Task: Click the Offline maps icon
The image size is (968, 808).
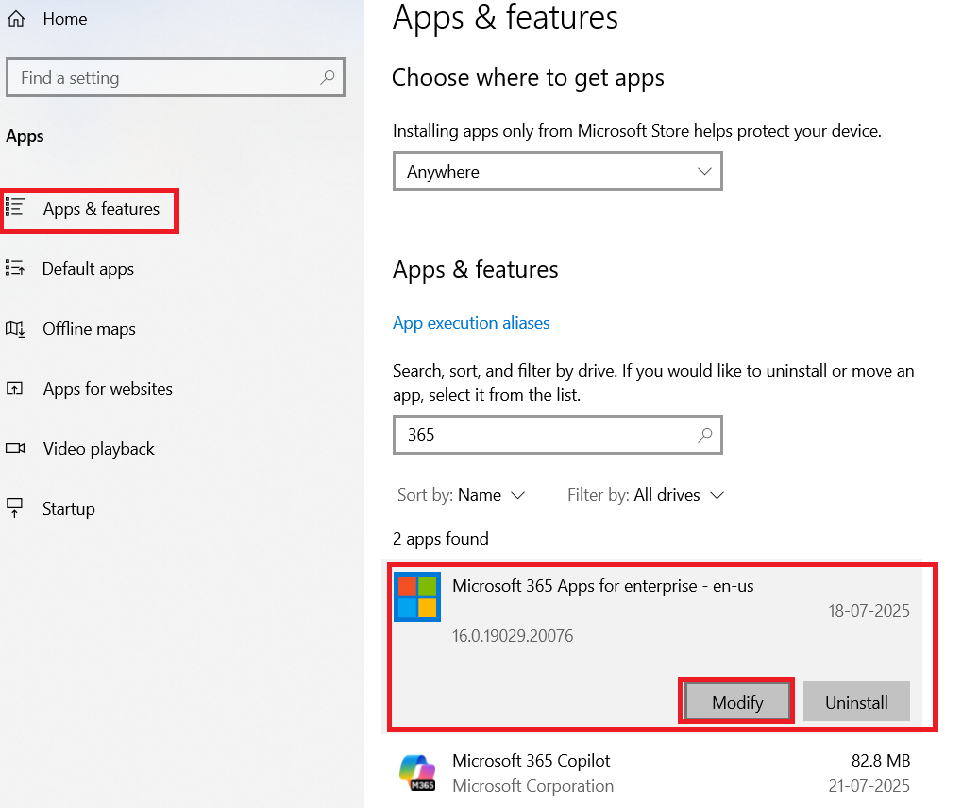Action: 15,328
